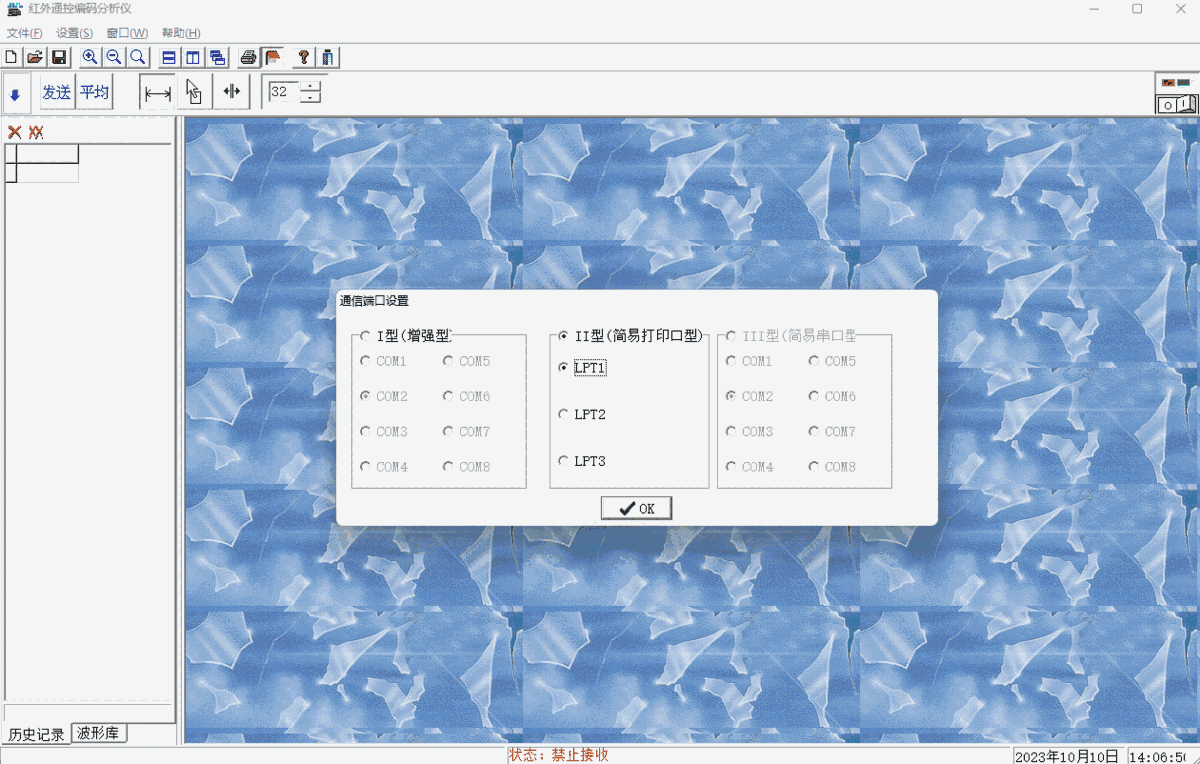This screenshot has width=1200, height=764.
Task: Increase the 32 value with up arrow
Action: point(311,85)
